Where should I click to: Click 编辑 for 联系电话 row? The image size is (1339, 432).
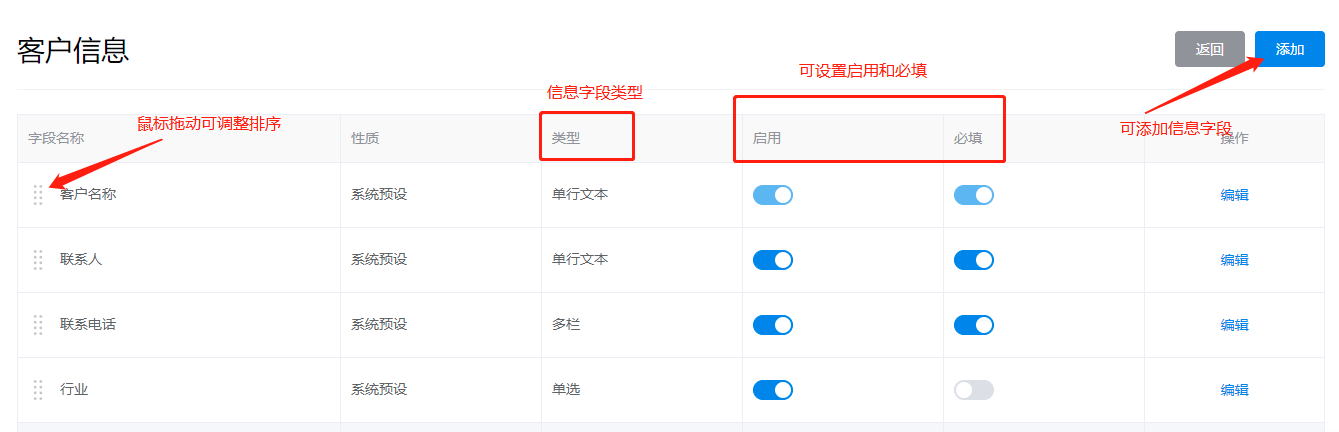point(1234,325)
